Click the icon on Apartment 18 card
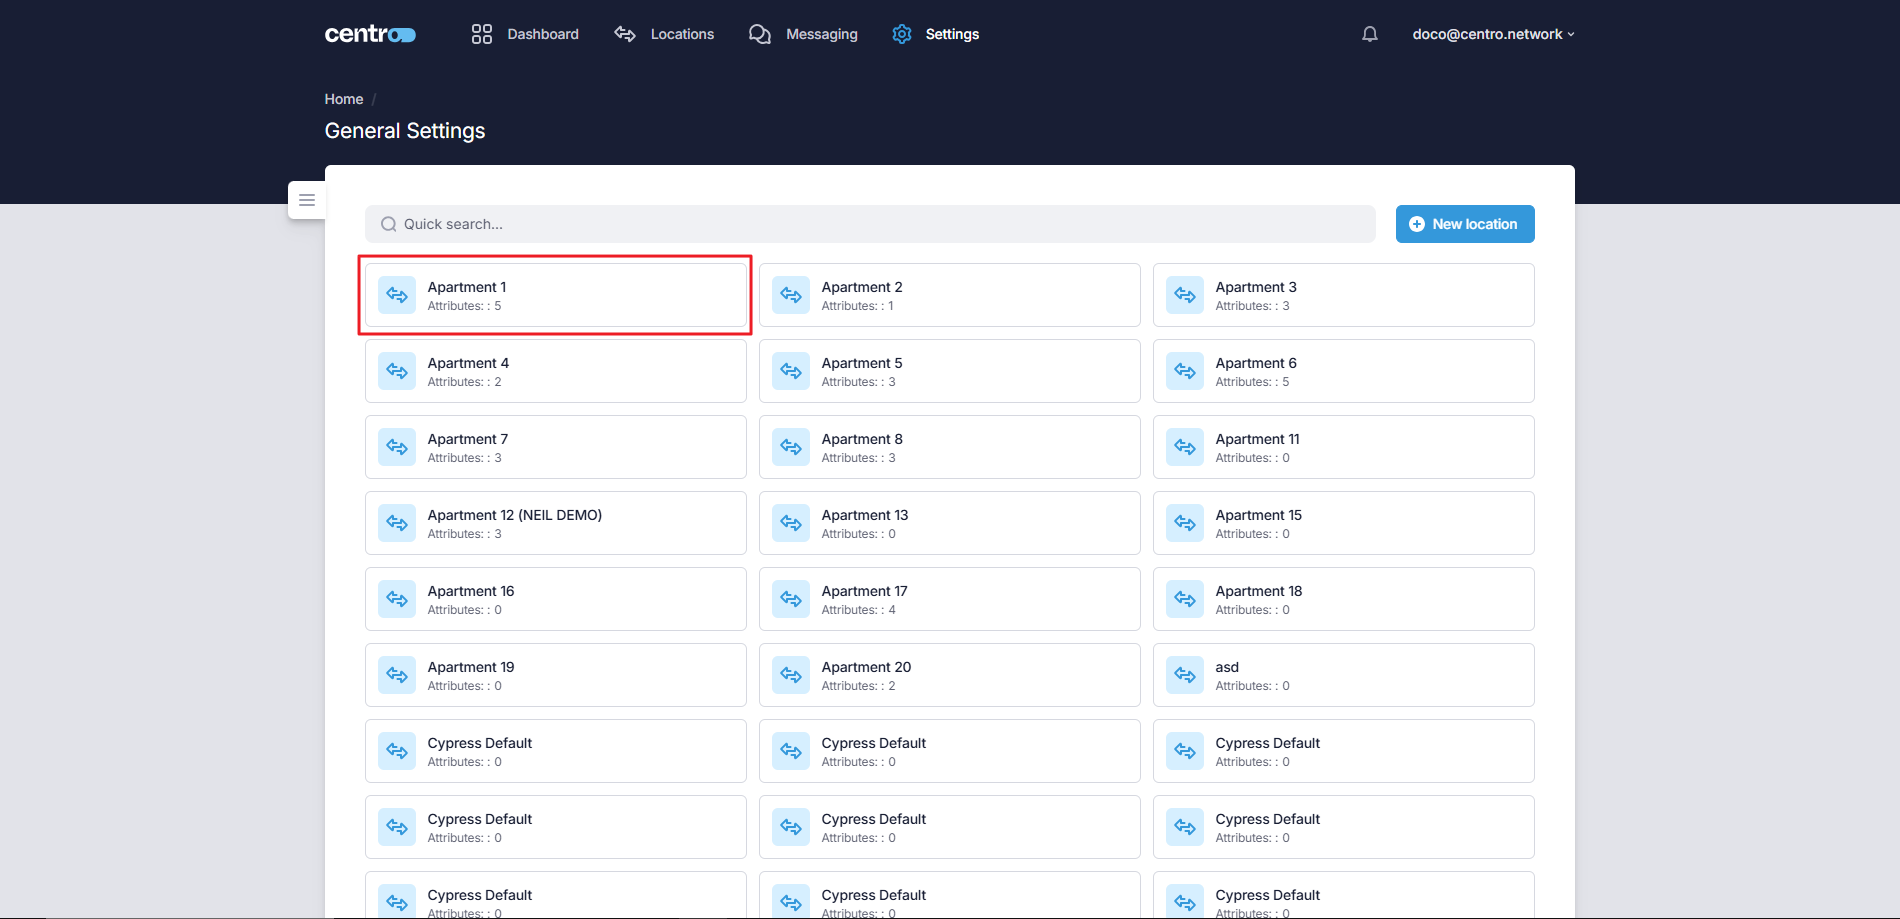 pos(1185,599)
